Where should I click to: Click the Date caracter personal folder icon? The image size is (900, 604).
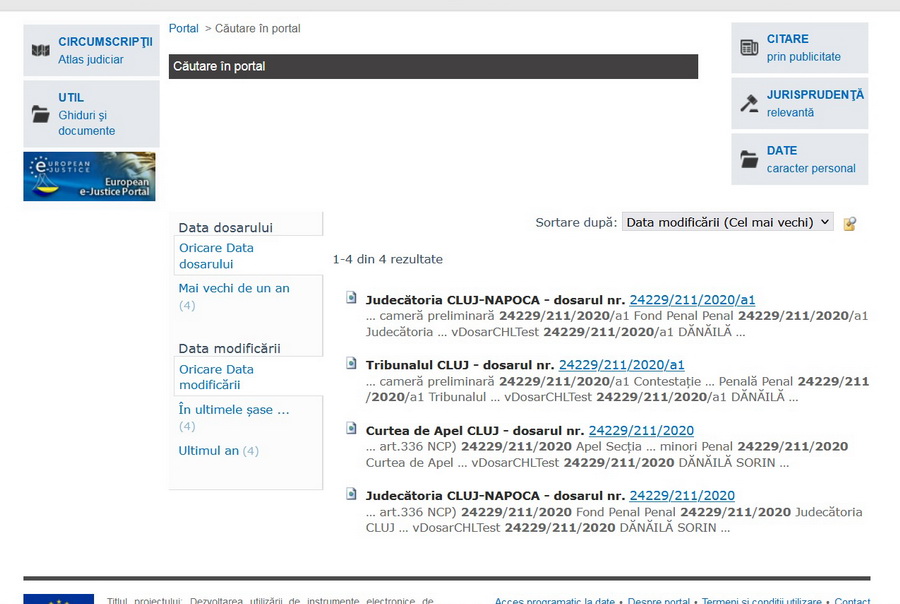coord(749,159)
